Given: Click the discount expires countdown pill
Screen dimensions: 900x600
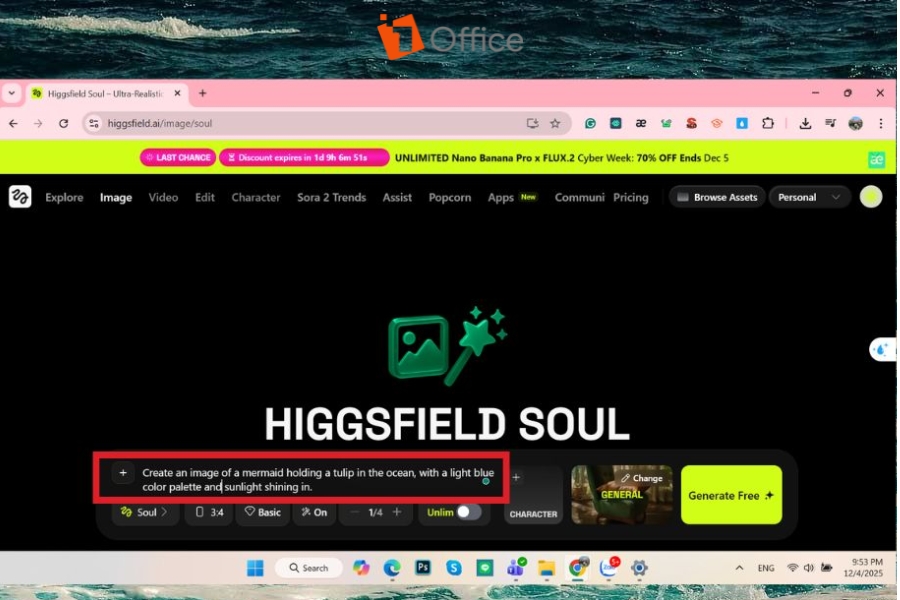Looking at the screenshot, I should (x=304, y=157).
